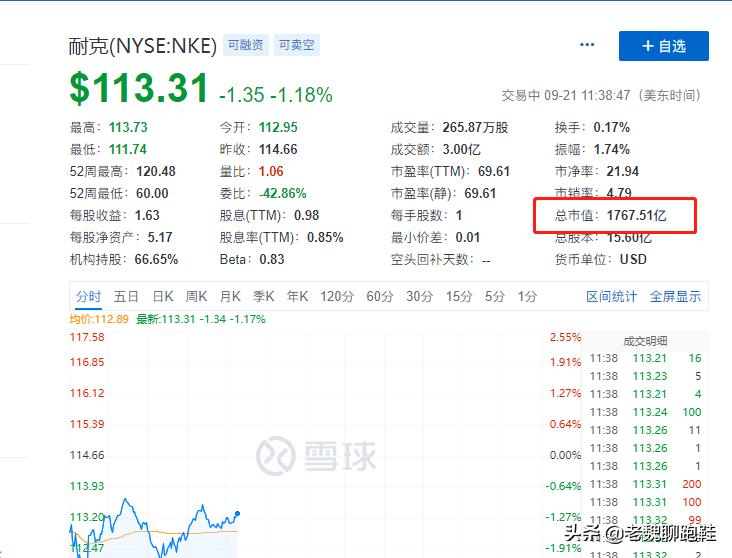This screenshot has height=558, width=732.
Task: Click the 均价:112.89 average price label
Action: tap(99, 319)
